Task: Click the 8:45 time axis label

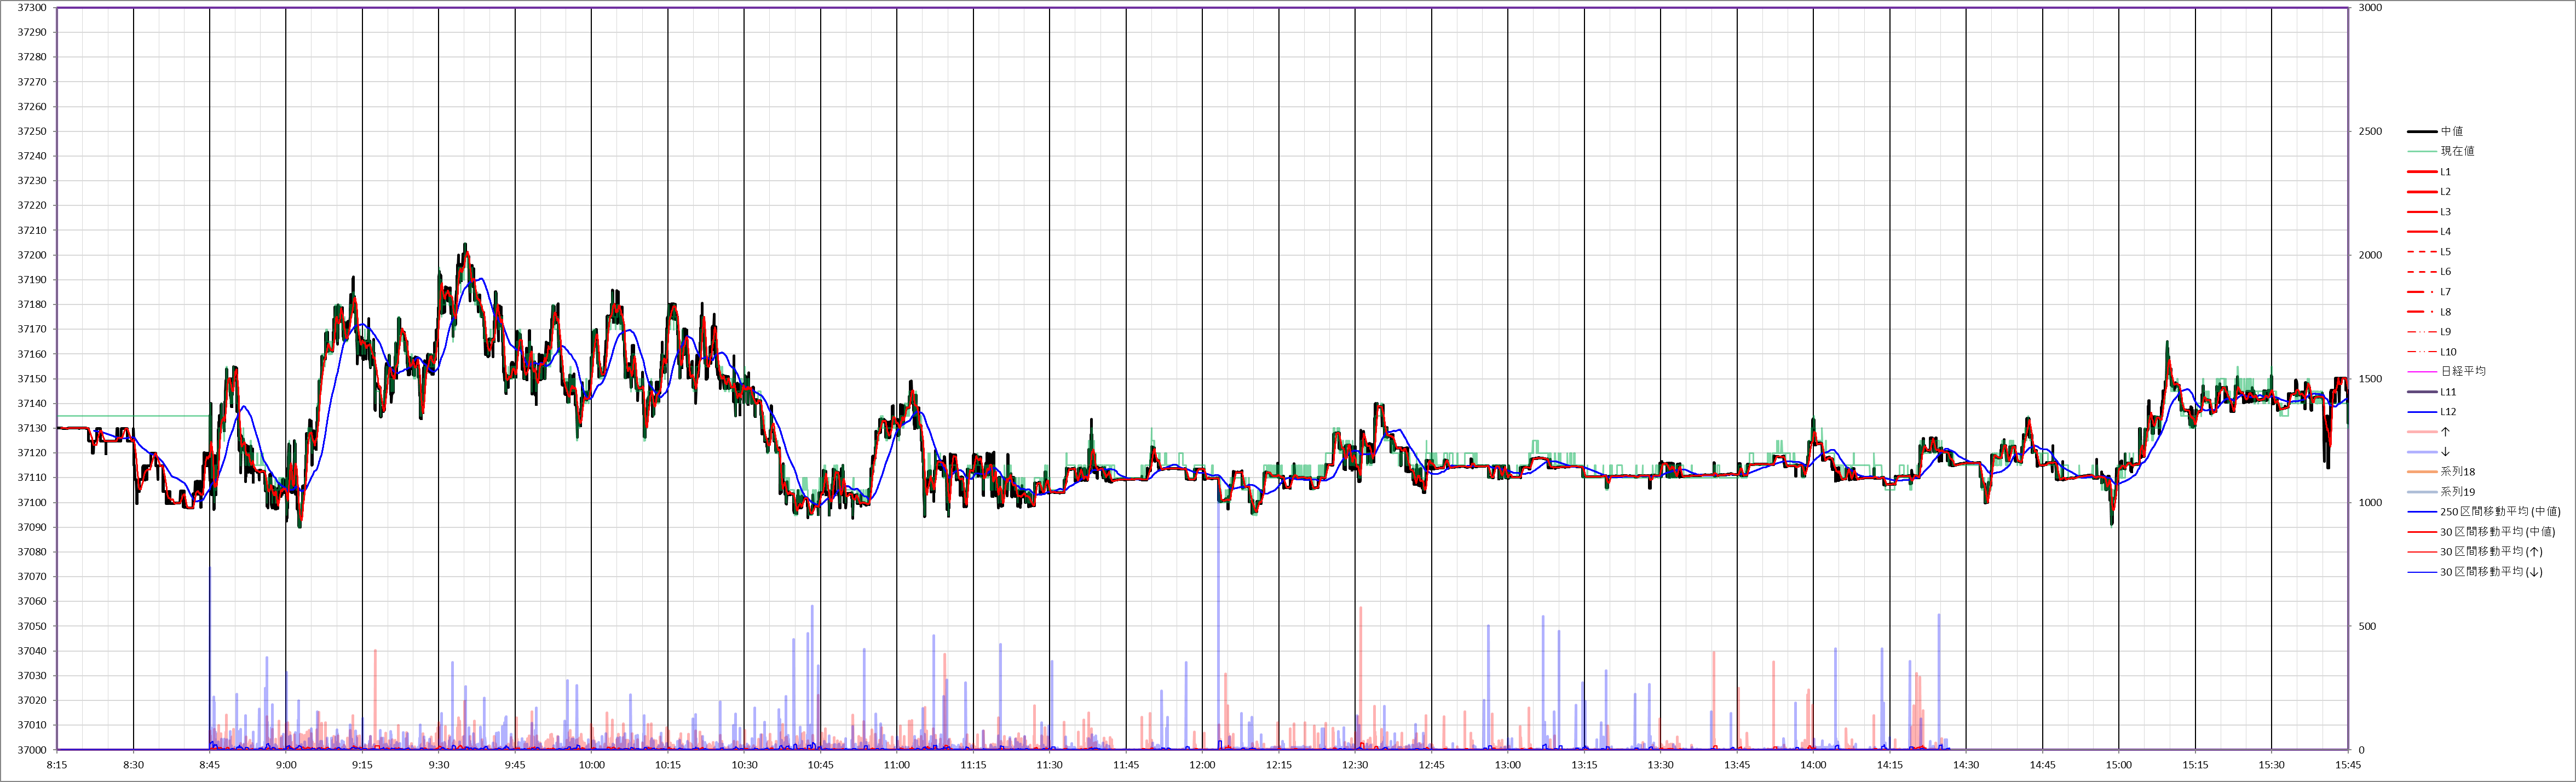Action: (x=210, y=765)
